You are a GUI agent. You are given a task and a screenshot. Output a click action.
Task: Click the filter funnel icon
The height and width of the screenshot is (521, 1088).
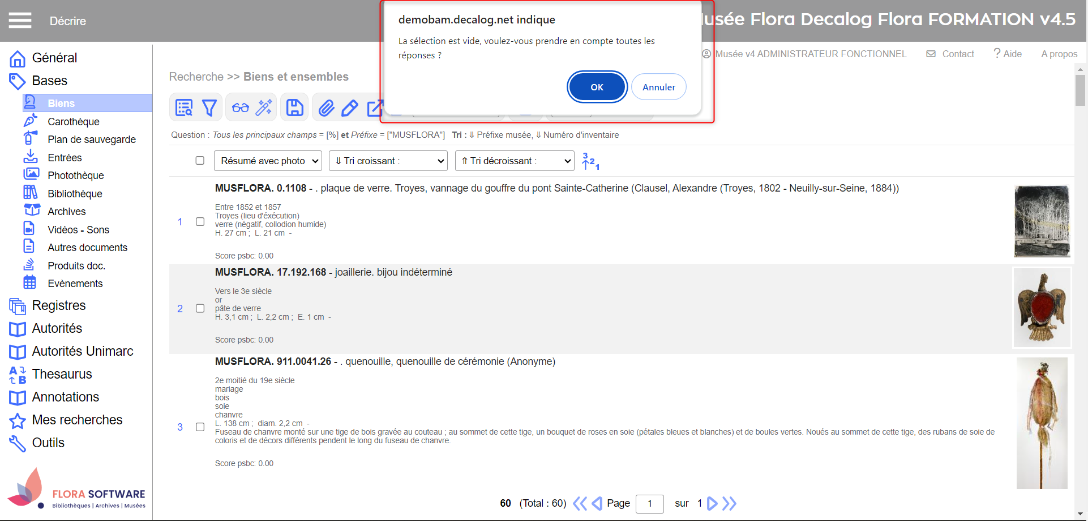pyautogui.click(x=210, y=108)
